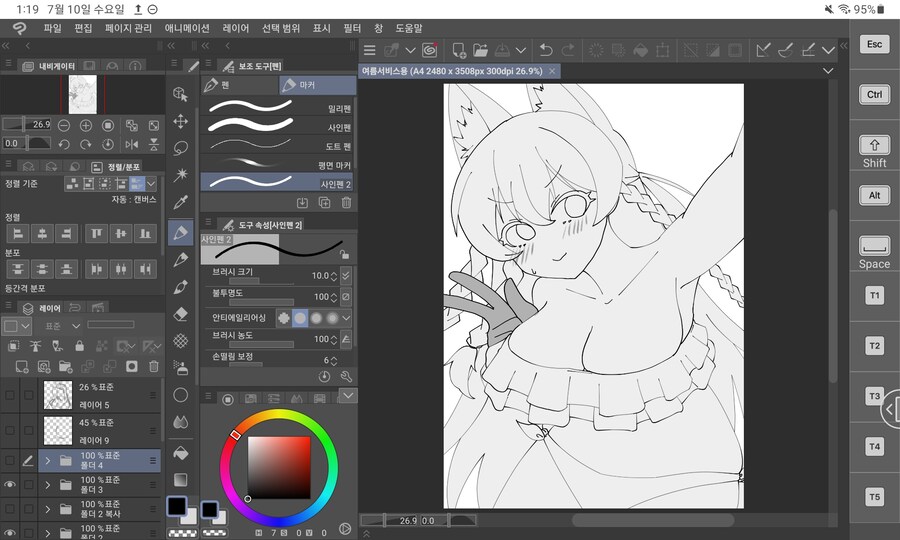Image resolution: width=900 pixels, height=540 pixels.
Task: Select the Lasso selection tool
Action: point(181,148)
